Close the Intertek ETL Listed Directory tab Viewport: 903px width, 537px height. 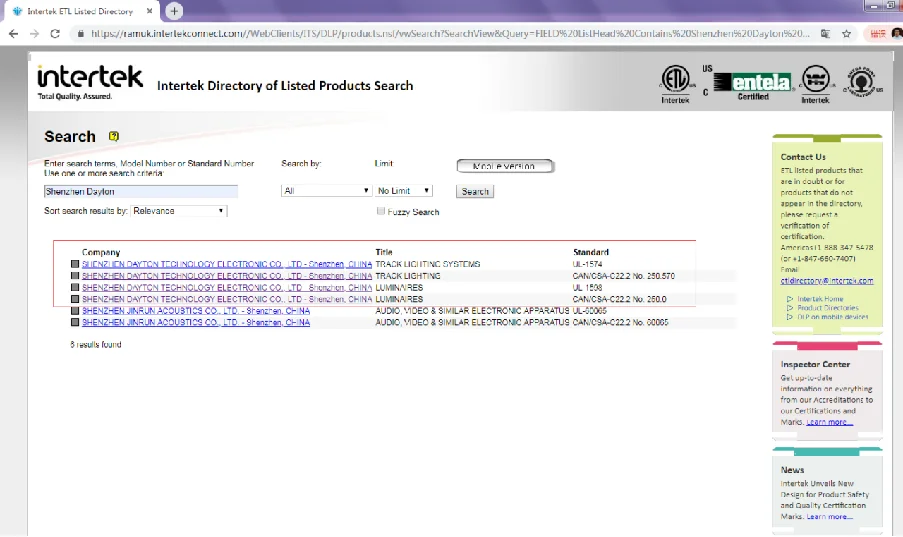(149, 11)
